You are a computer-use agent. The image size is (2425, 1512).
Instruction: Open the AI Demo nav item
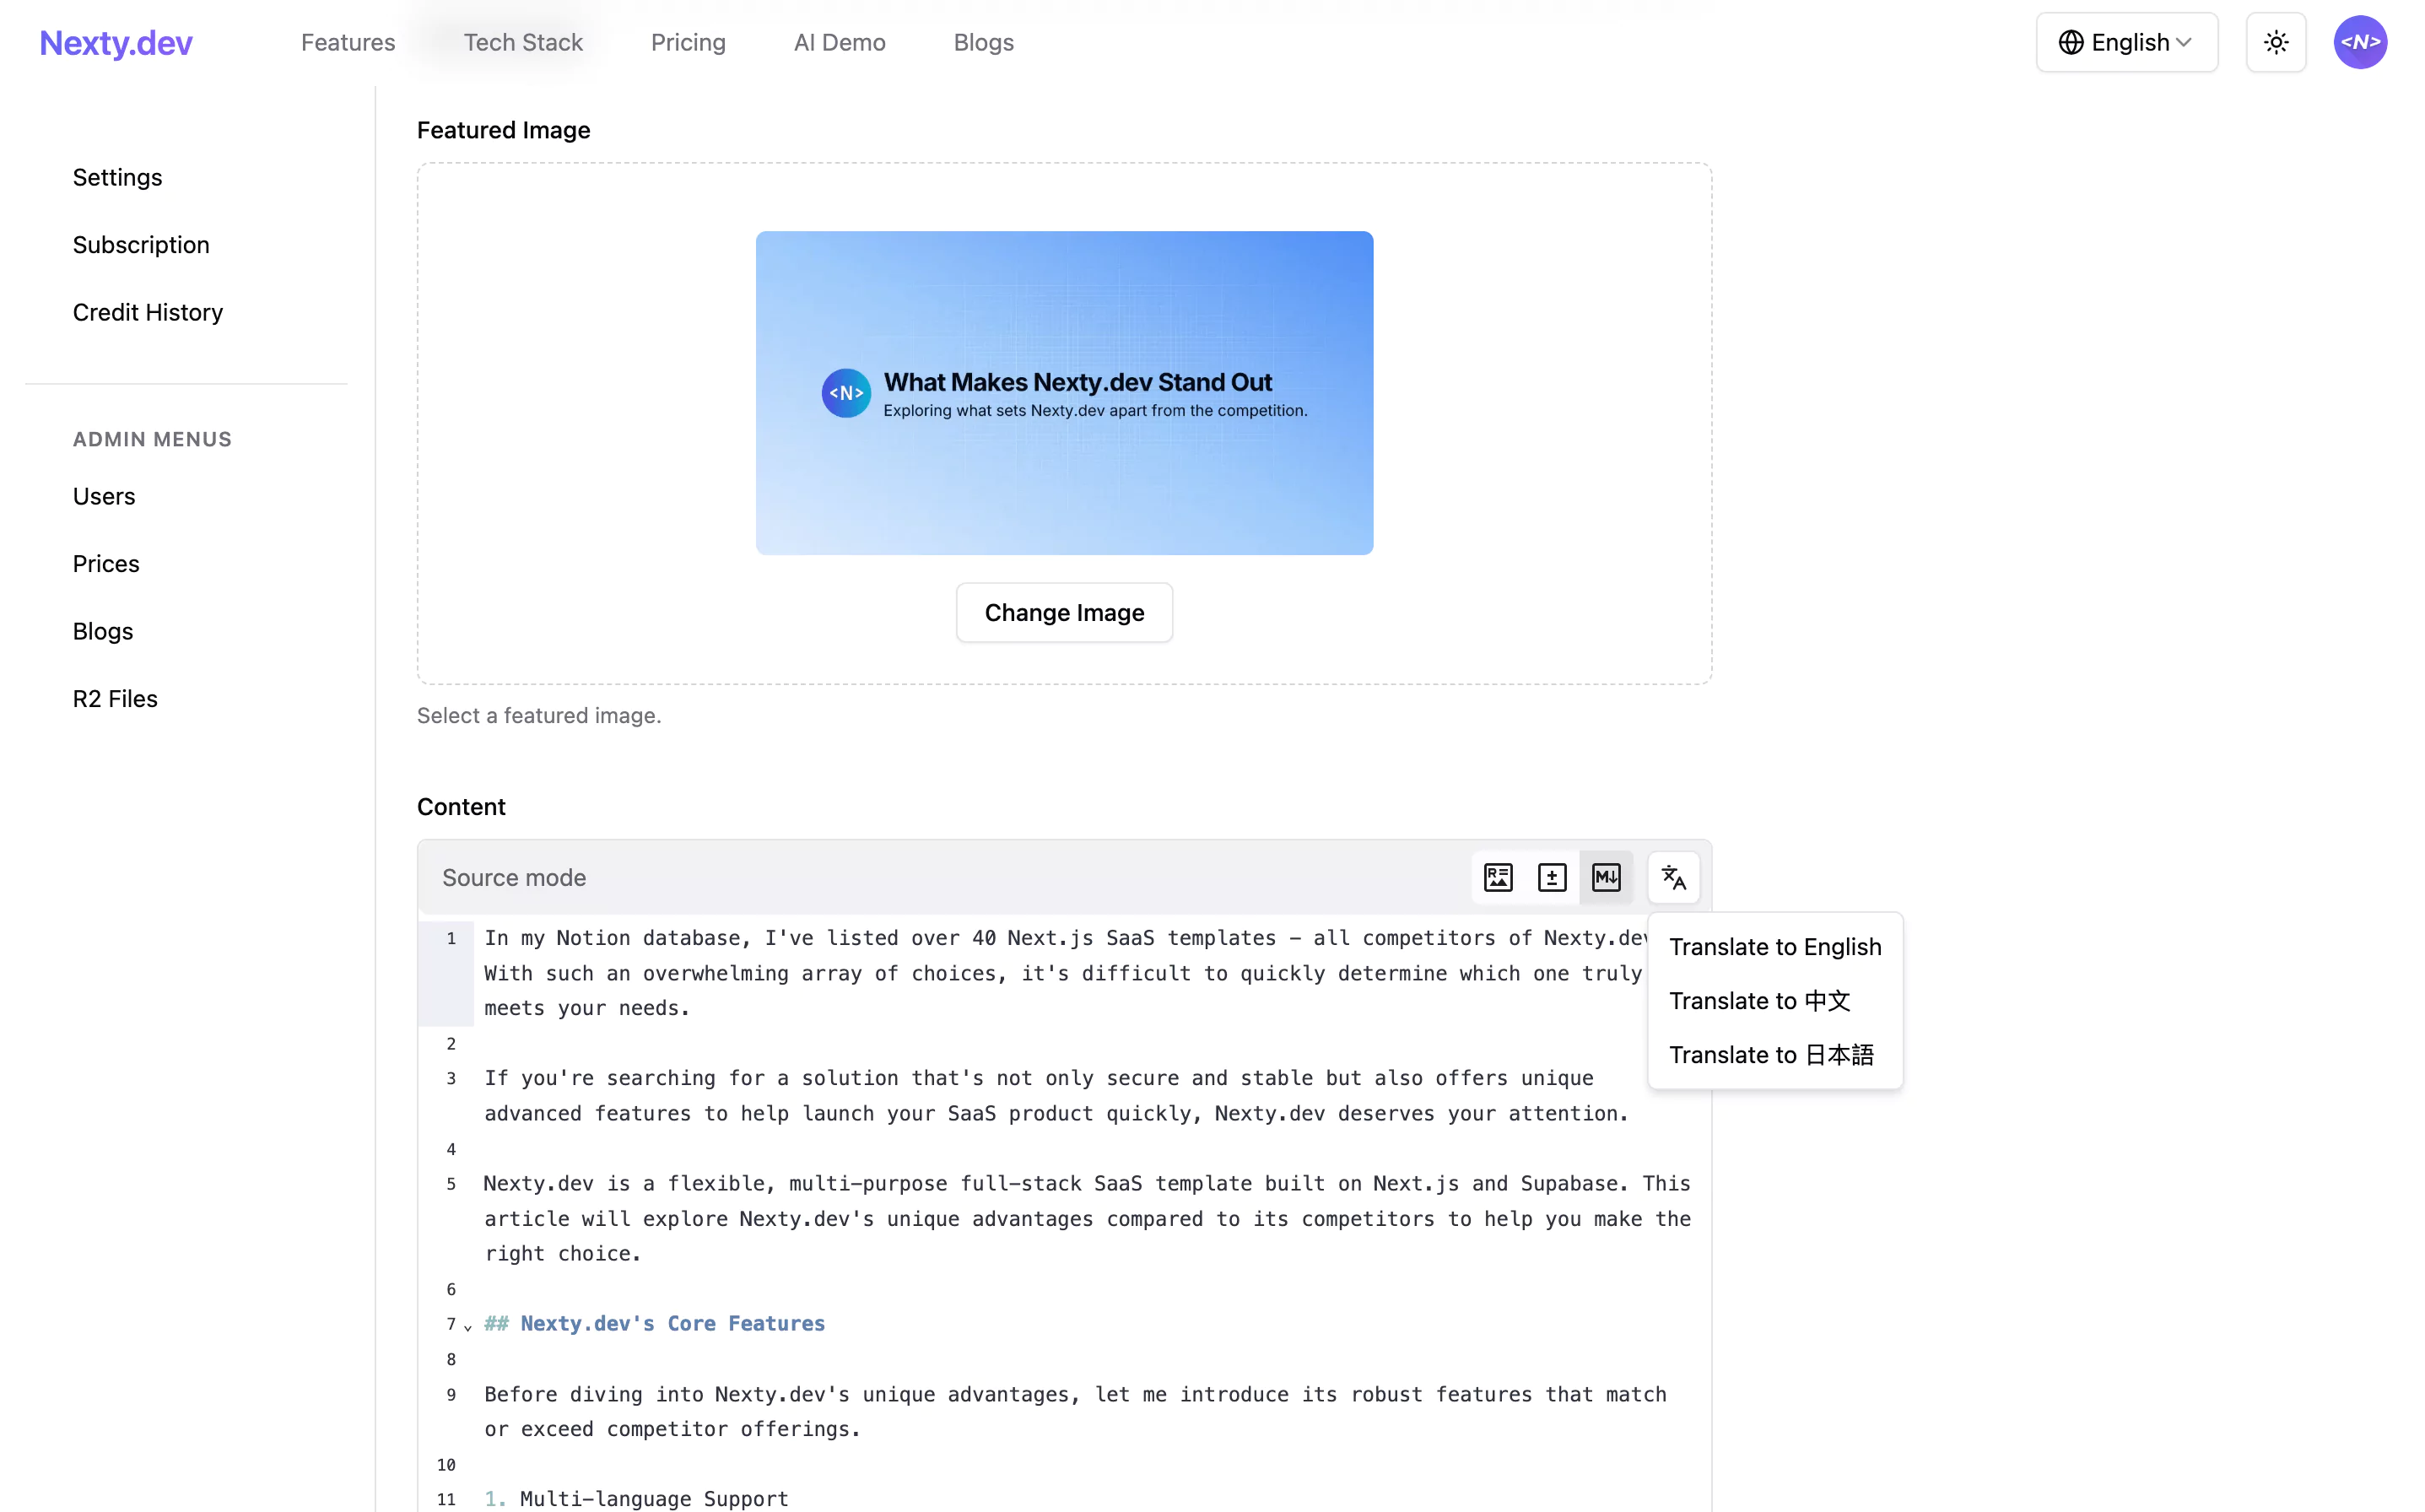pyautogui.click(x=839, y=42)
